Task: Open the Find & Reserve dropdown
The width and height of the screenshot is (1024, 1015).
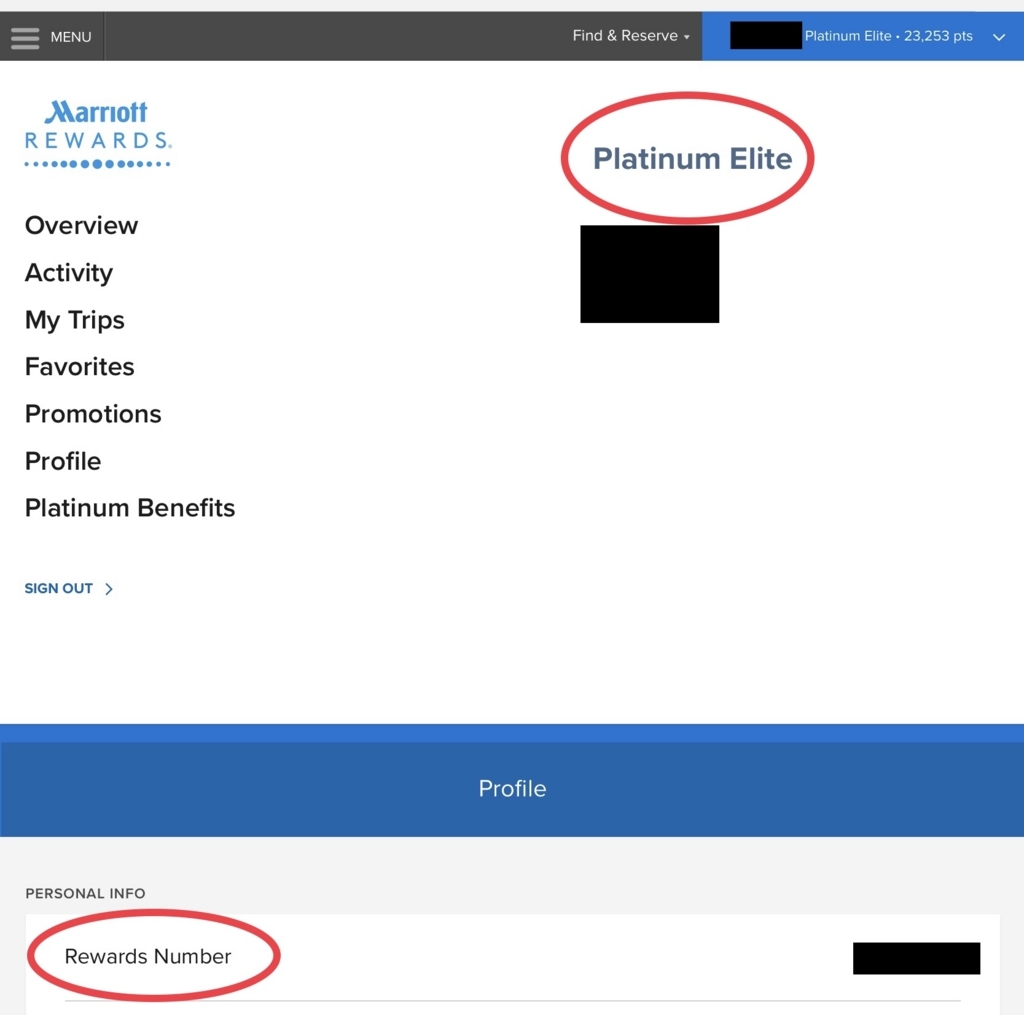Action: tap(631, 36)
